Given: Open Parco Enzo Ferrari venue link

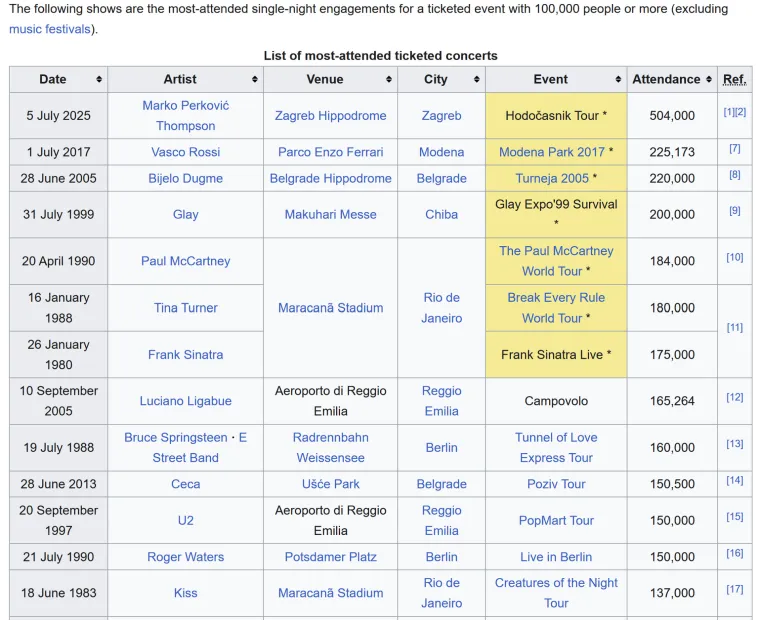Looking at the screenshot, I should pos(331,152).
